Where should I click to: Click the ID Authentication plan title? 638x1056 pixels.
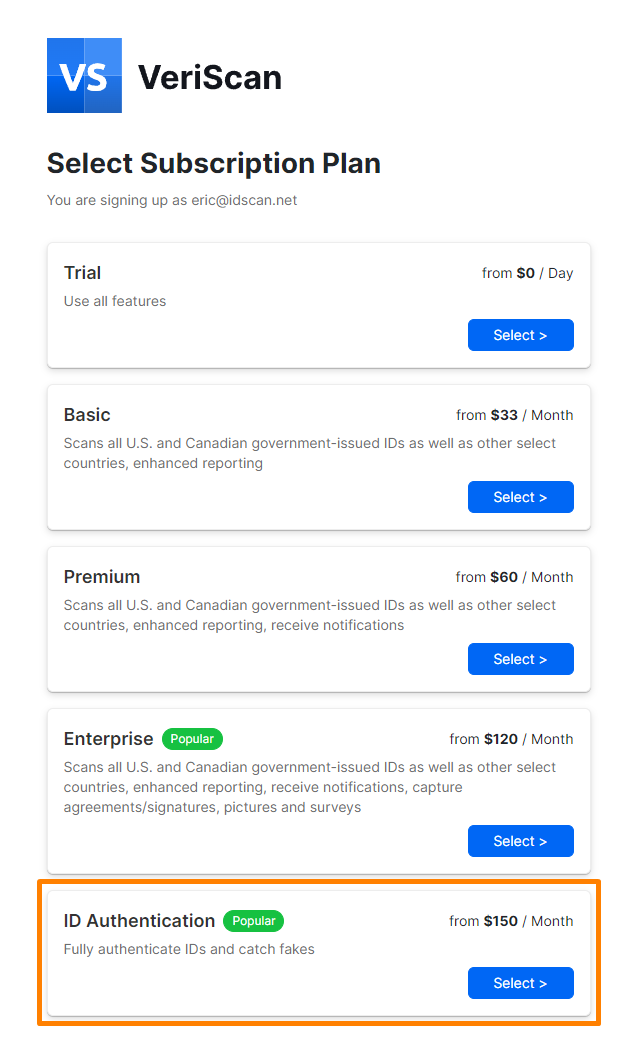click(139, 921)
